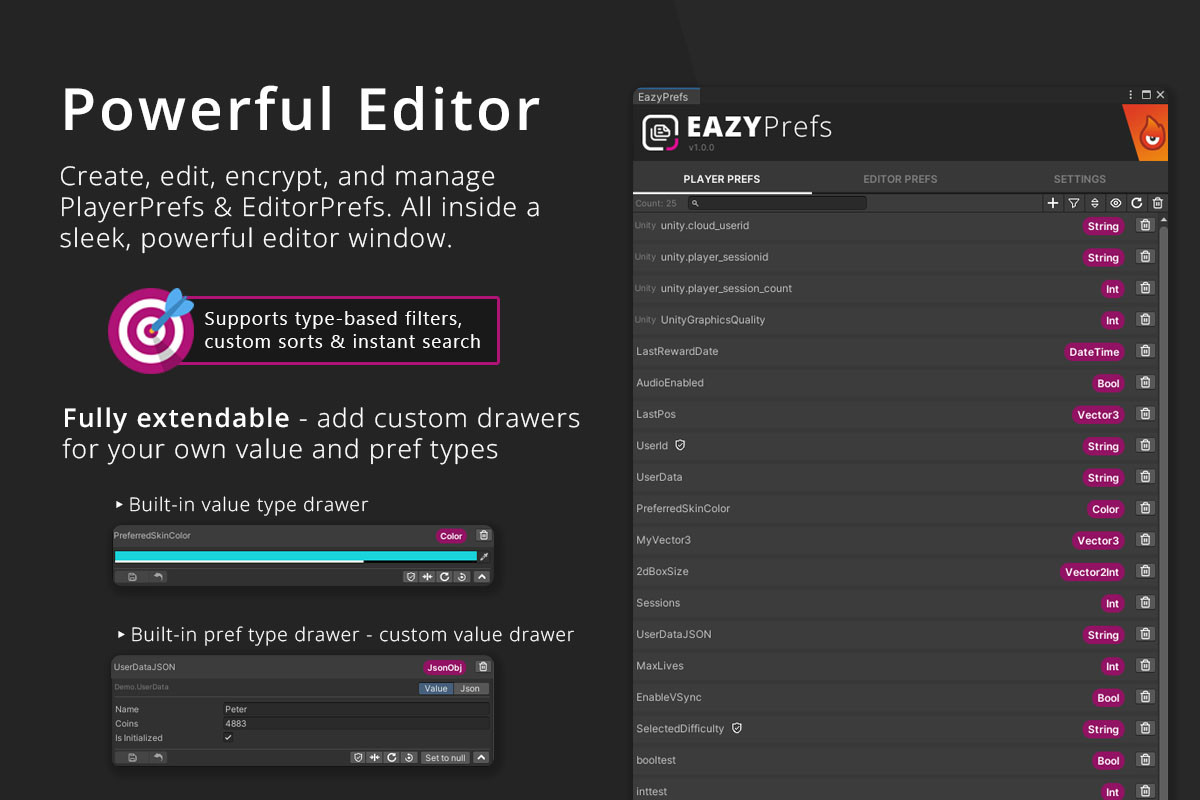Screen dimensions: 1200x800
Task: Refresh the prefs list with the reload icon
Action: (x=1137, y=203)
